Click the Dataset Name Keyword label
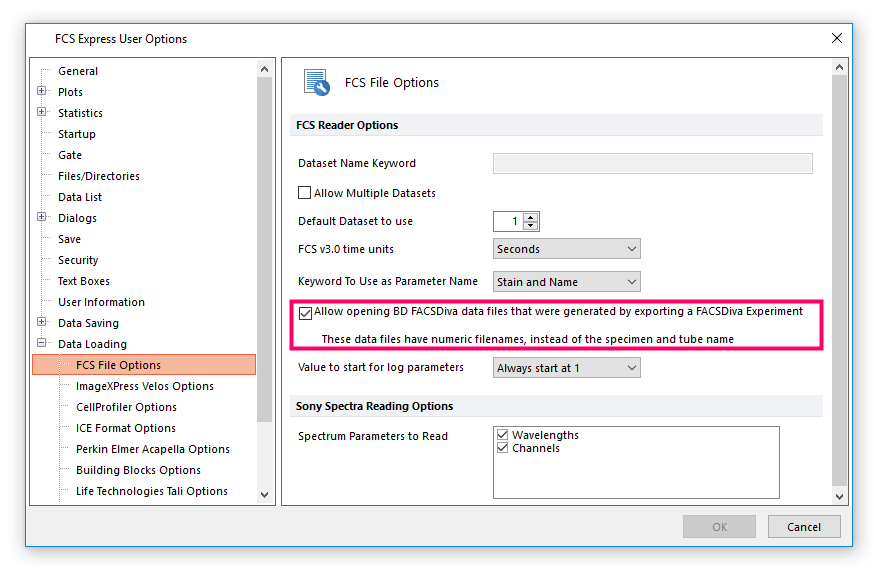 [357, 163]
